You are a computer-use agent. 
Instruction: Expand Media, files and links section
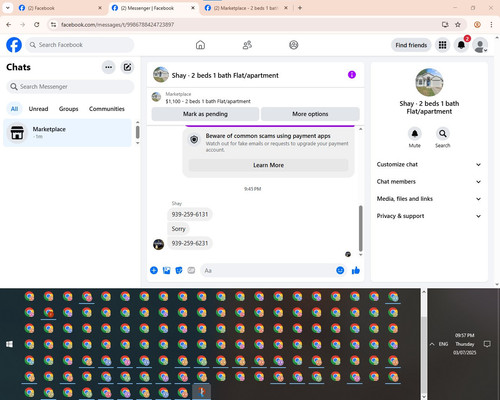click(429, 199)
